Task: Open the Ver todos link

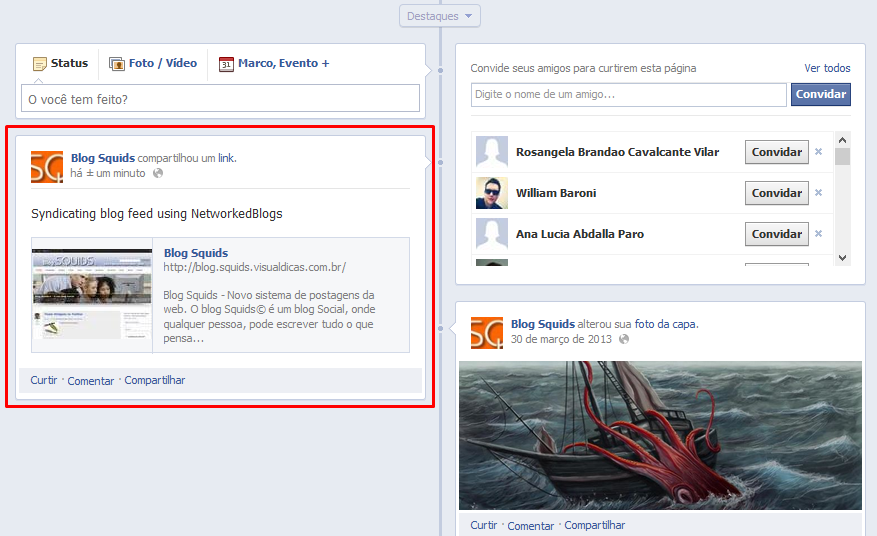Action: 827,68
